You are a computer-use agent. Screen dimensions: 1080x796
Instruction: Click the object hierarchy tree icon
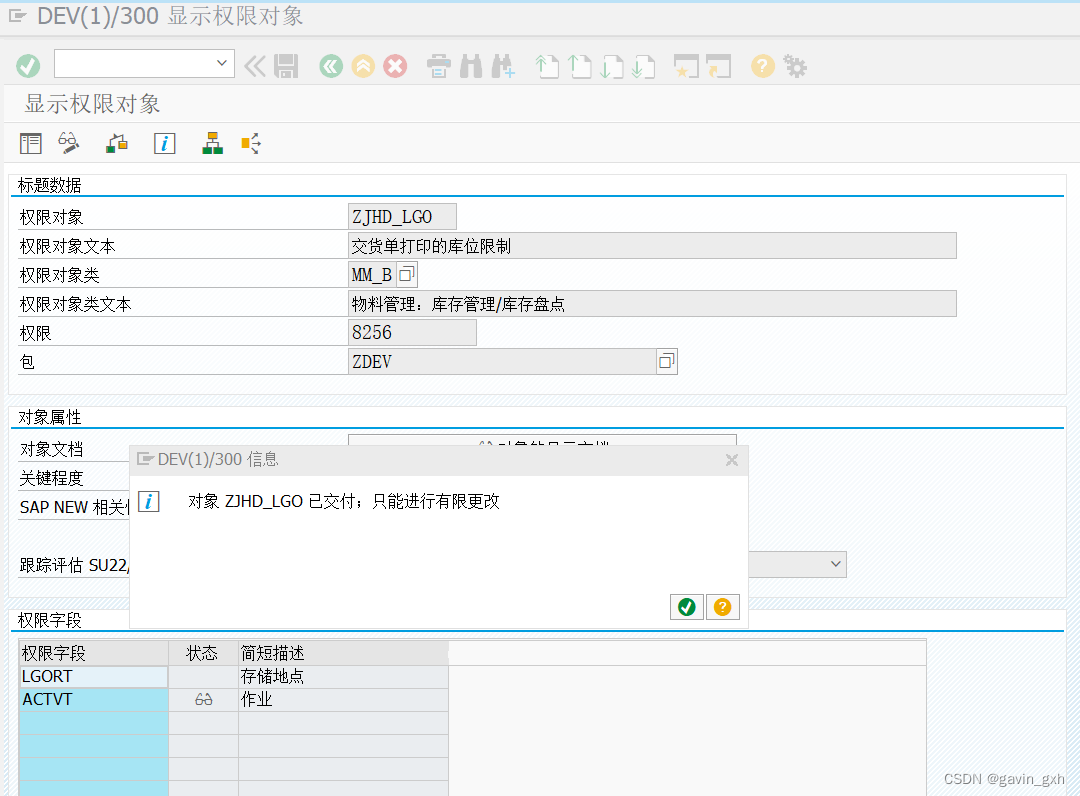pyautogui.click(x=212, y=143)
